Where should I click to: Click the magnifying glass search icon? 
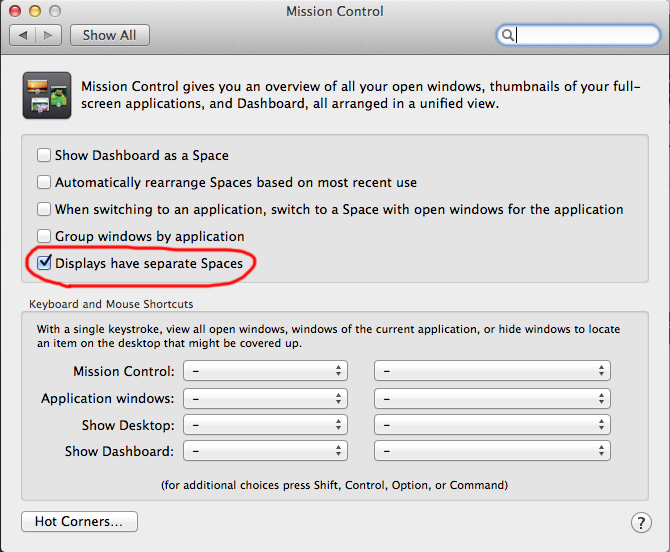coord(508,35)
